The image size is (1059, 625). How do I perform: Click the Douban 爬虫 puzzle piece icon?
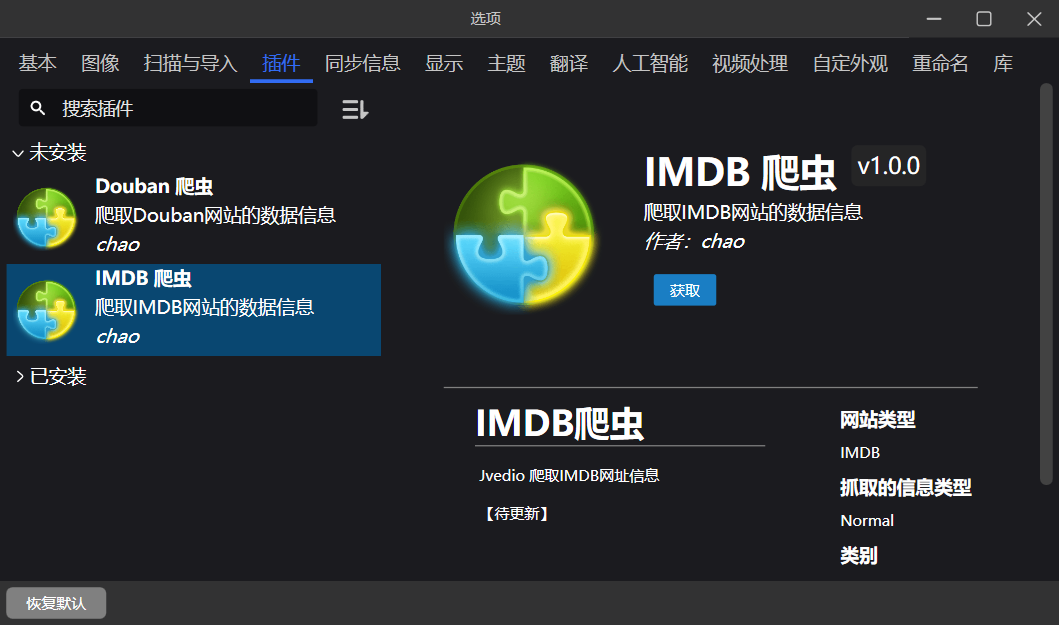[44, 217]
